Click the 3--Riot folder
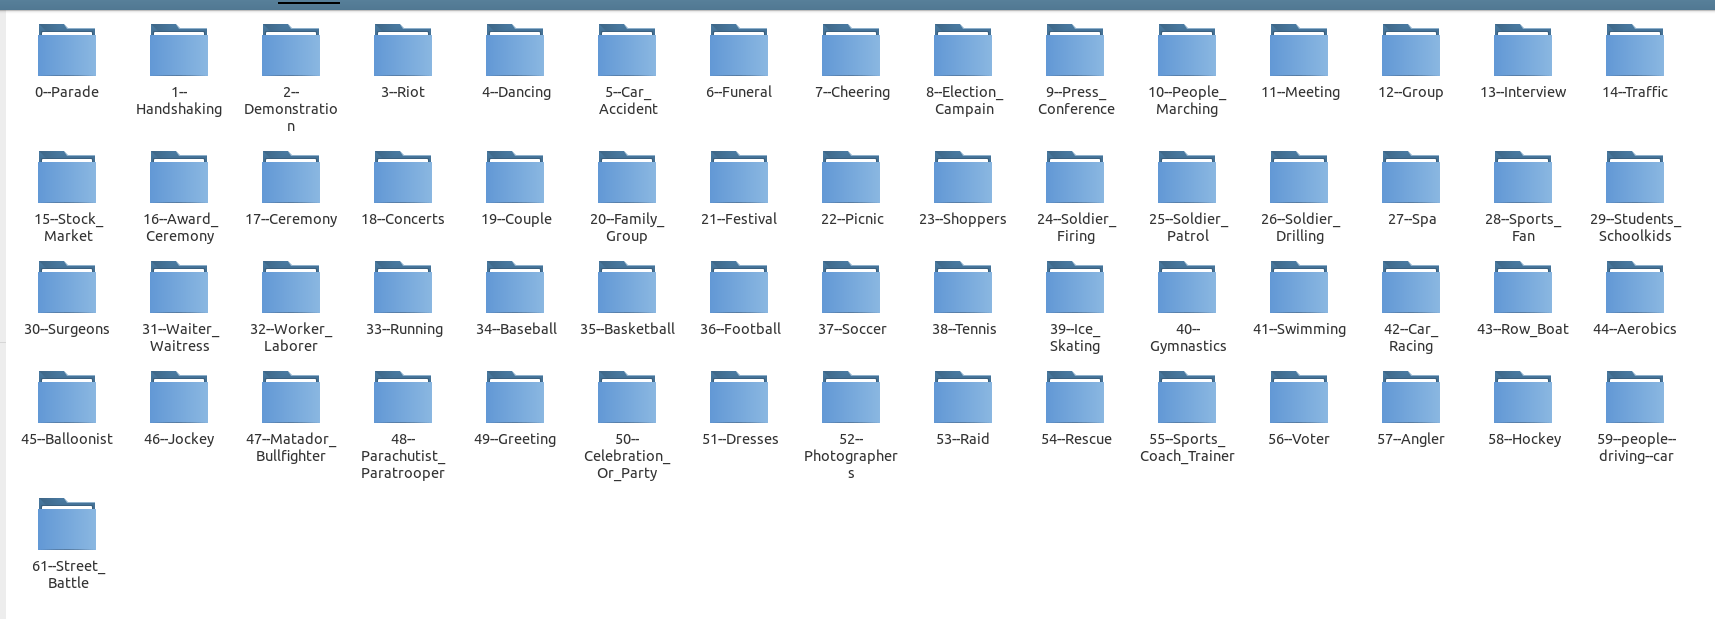 (403, 51)
